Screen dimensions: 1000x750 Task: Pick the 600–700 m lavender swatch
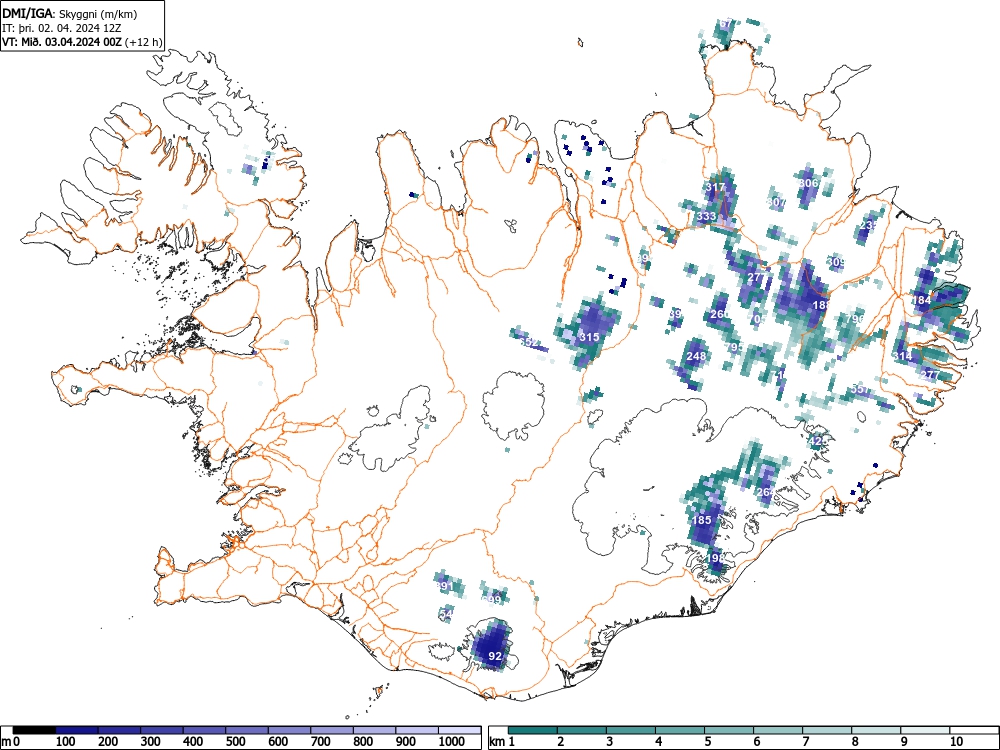pyautogui.click(x=290, y=730)
